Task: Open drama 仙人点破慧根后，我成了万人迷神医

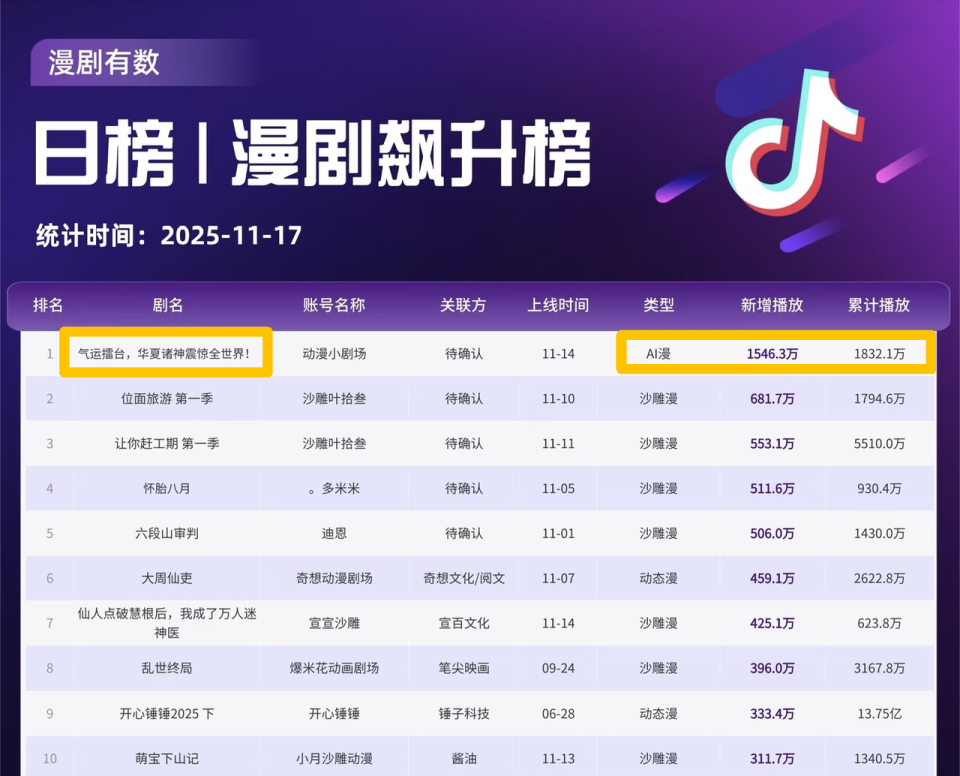Action: tap(167, 623)
